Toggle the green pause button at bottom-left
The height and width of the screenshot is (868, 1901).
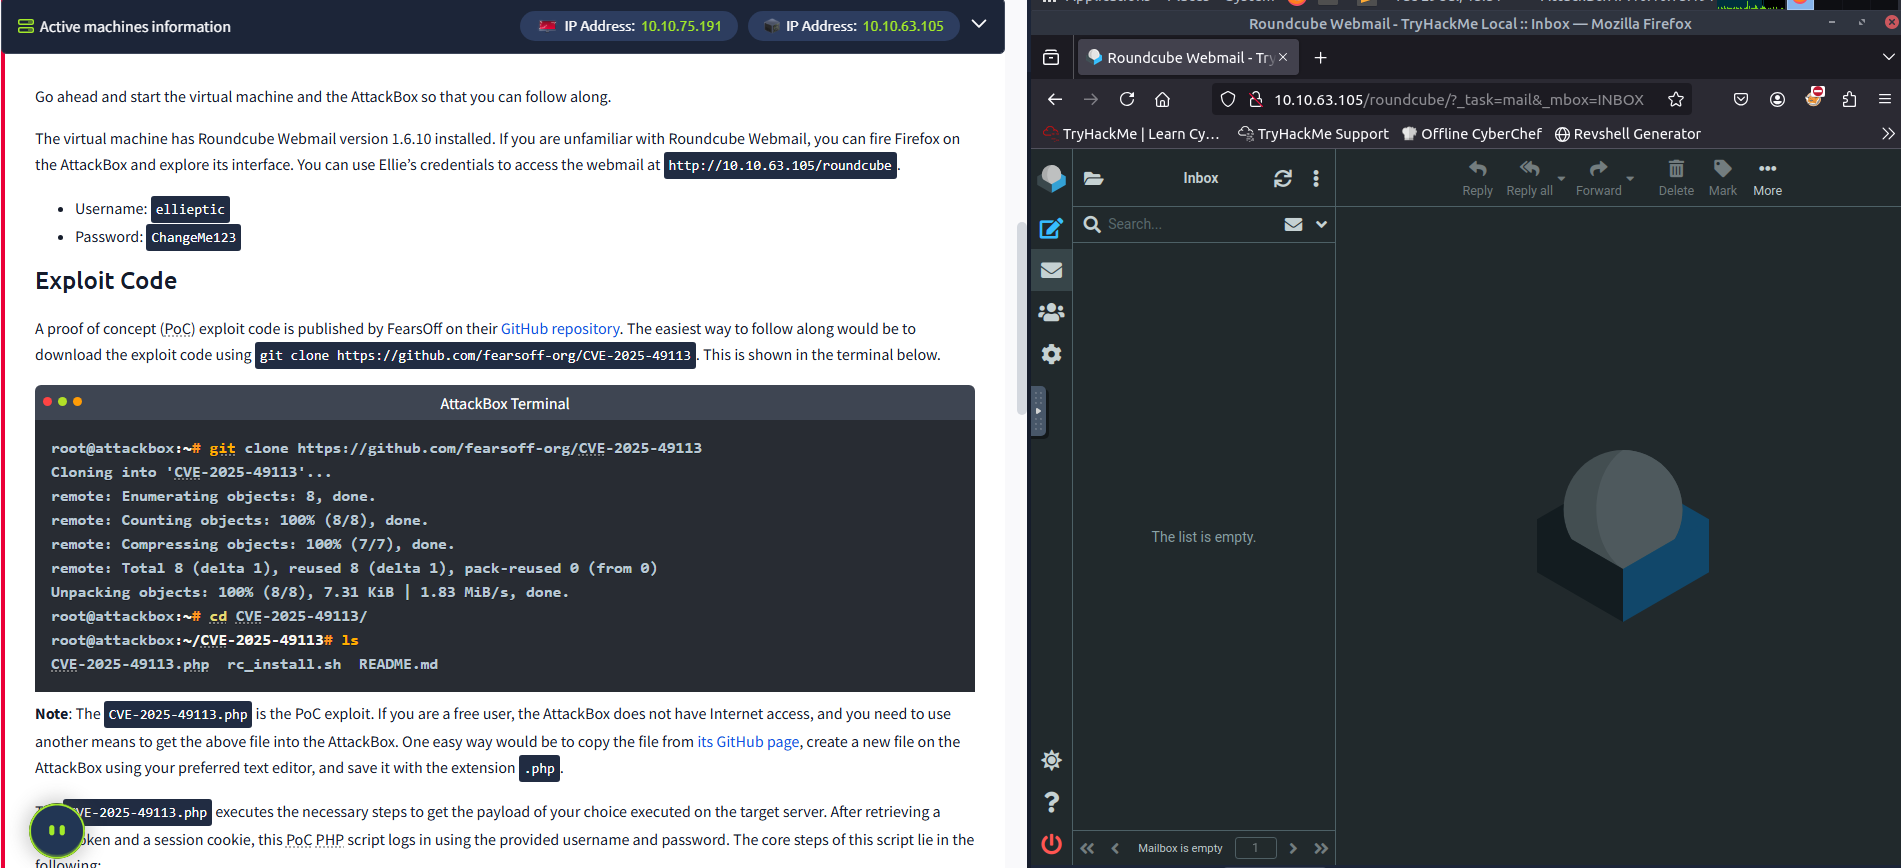pos(57,830)
